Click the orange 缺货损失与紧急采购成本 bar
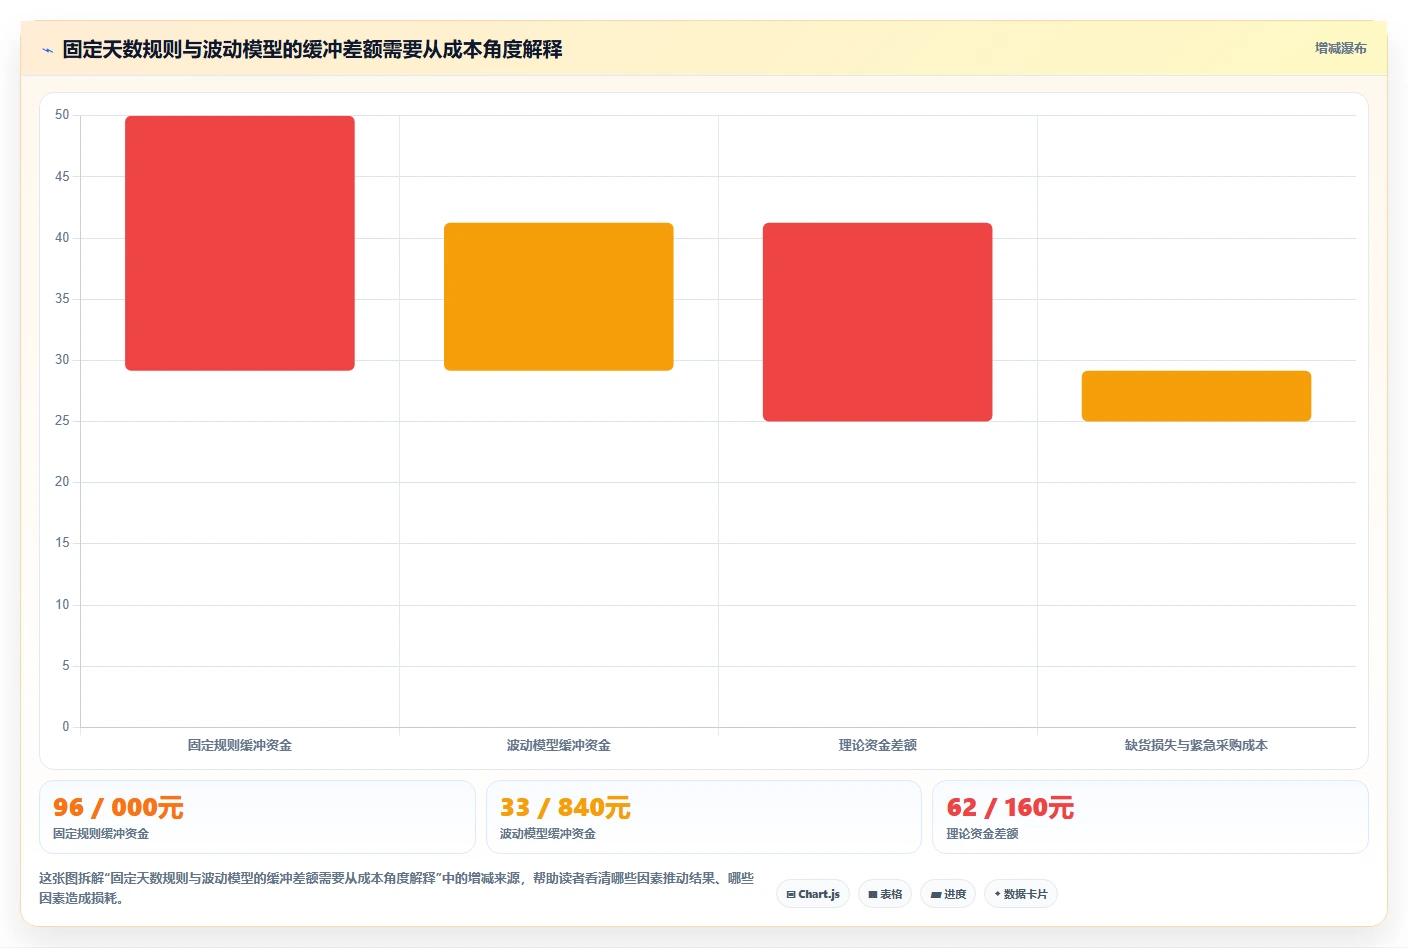Viewport: 1408px width, 948px height. click(1196, 396)
